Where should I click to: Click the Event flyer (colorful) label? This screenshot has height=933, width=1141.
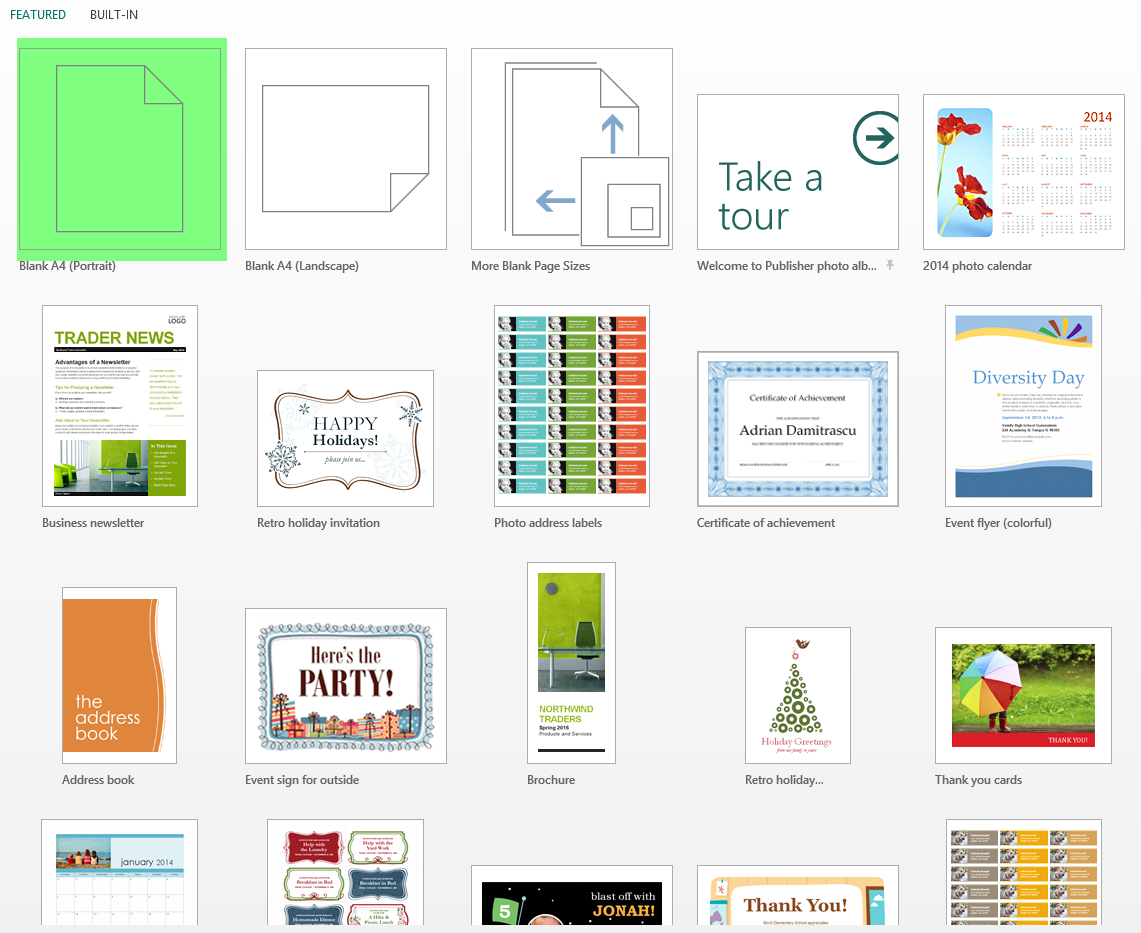[x=998, y=523]
